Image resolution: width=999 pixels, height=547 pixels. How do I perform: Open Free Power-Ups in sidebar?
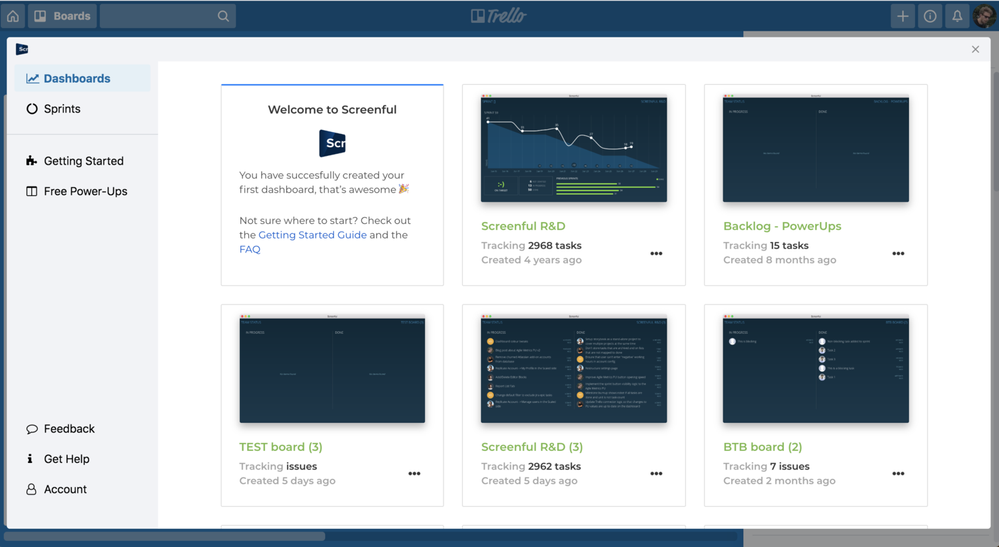click(82, 191)
